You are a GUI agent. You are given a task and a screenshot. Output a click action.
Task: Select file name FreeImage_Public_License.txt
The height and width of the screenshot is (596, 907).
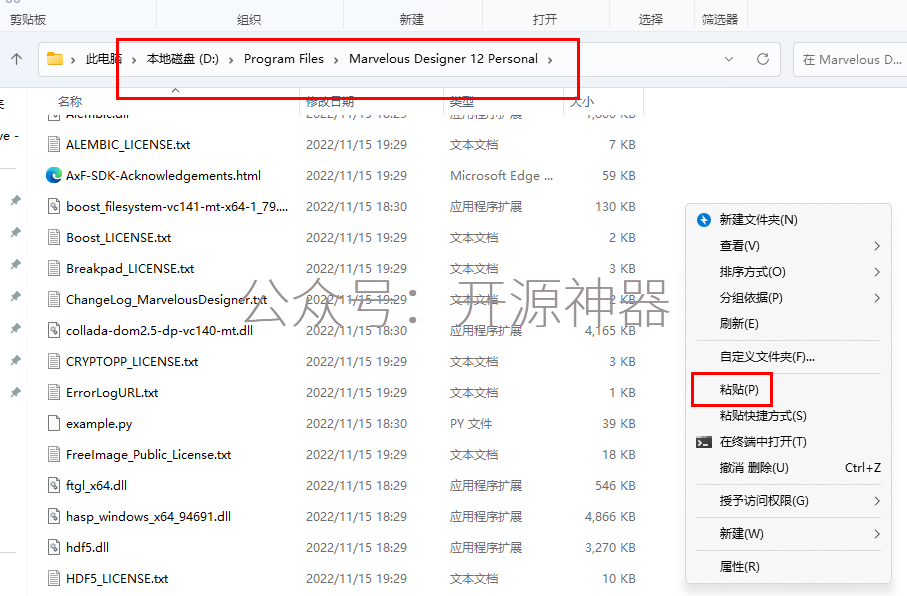[x=148, y=455]
